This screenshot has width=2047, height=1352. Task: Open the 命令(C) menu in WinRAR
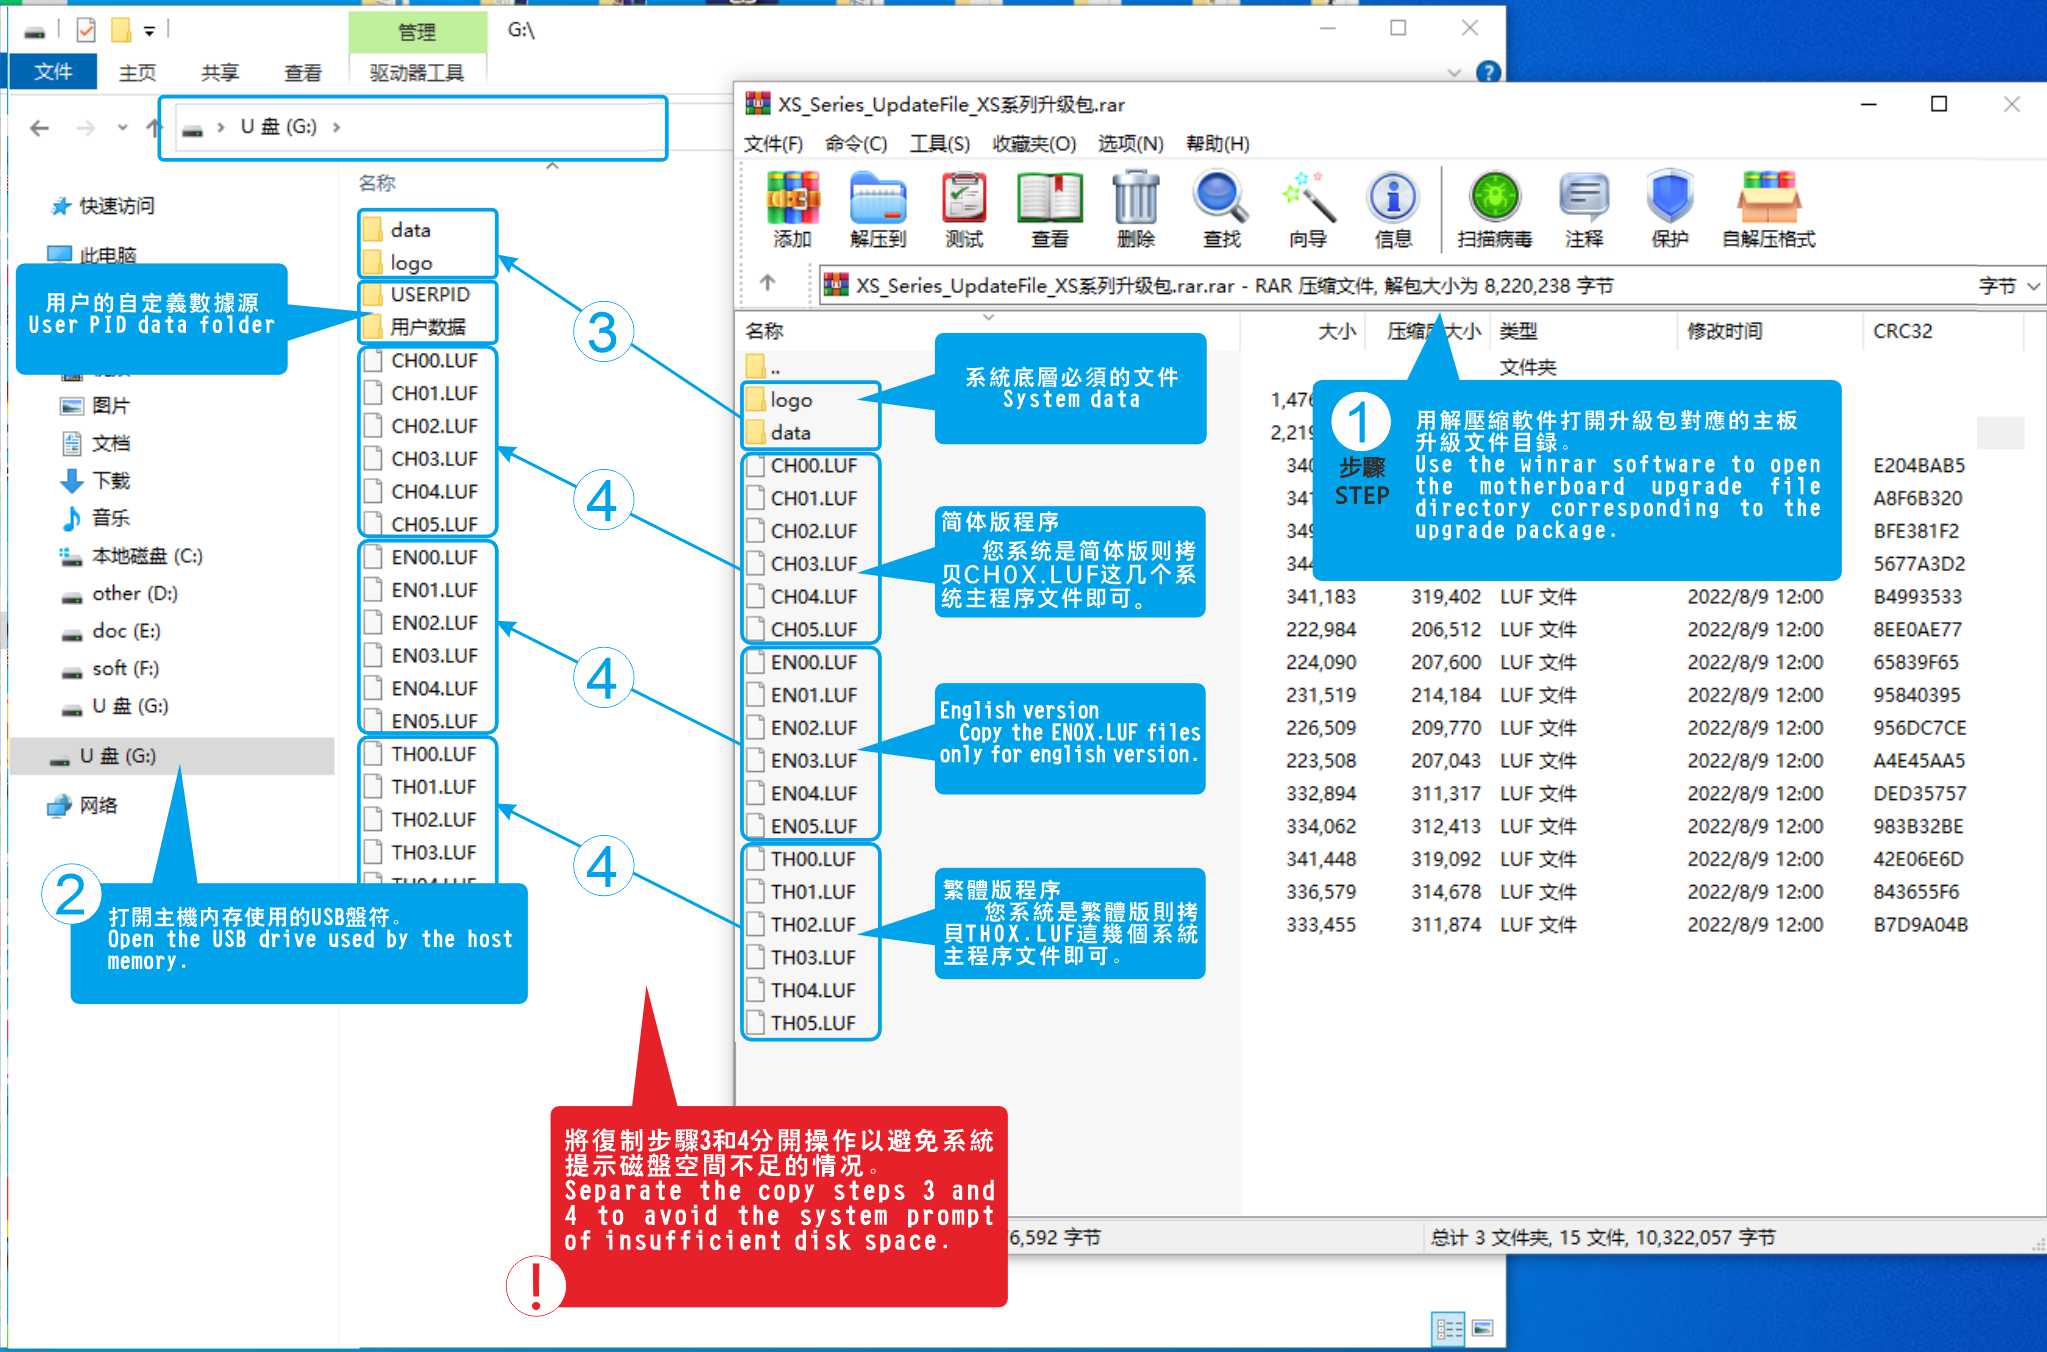(855, 144)
